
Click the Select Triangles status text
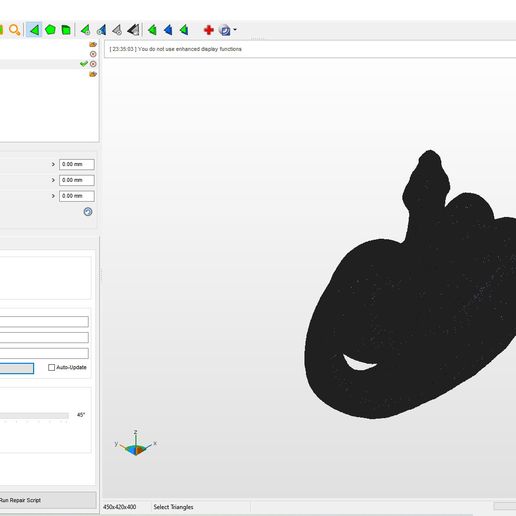click(x=173, y=507)
